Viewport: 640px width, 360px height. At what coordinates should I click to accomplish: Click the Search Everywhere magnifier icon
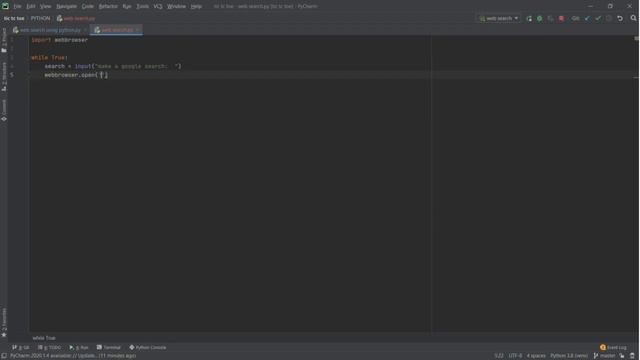tap(633, 18)
